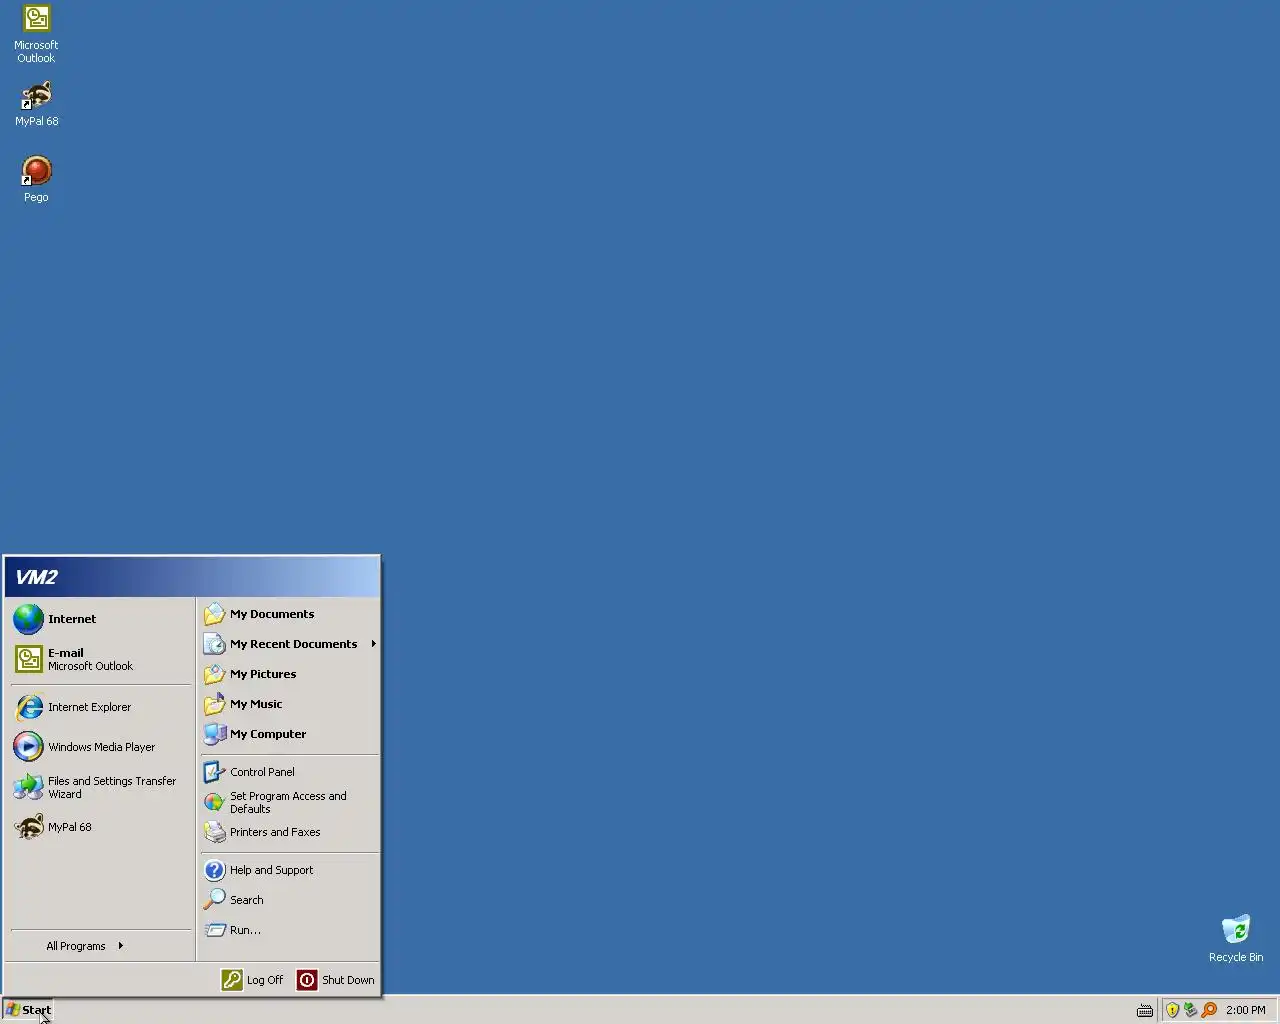
Task: Click the orange magnifier tray icon
Action: click(x=1209, y=1010)
